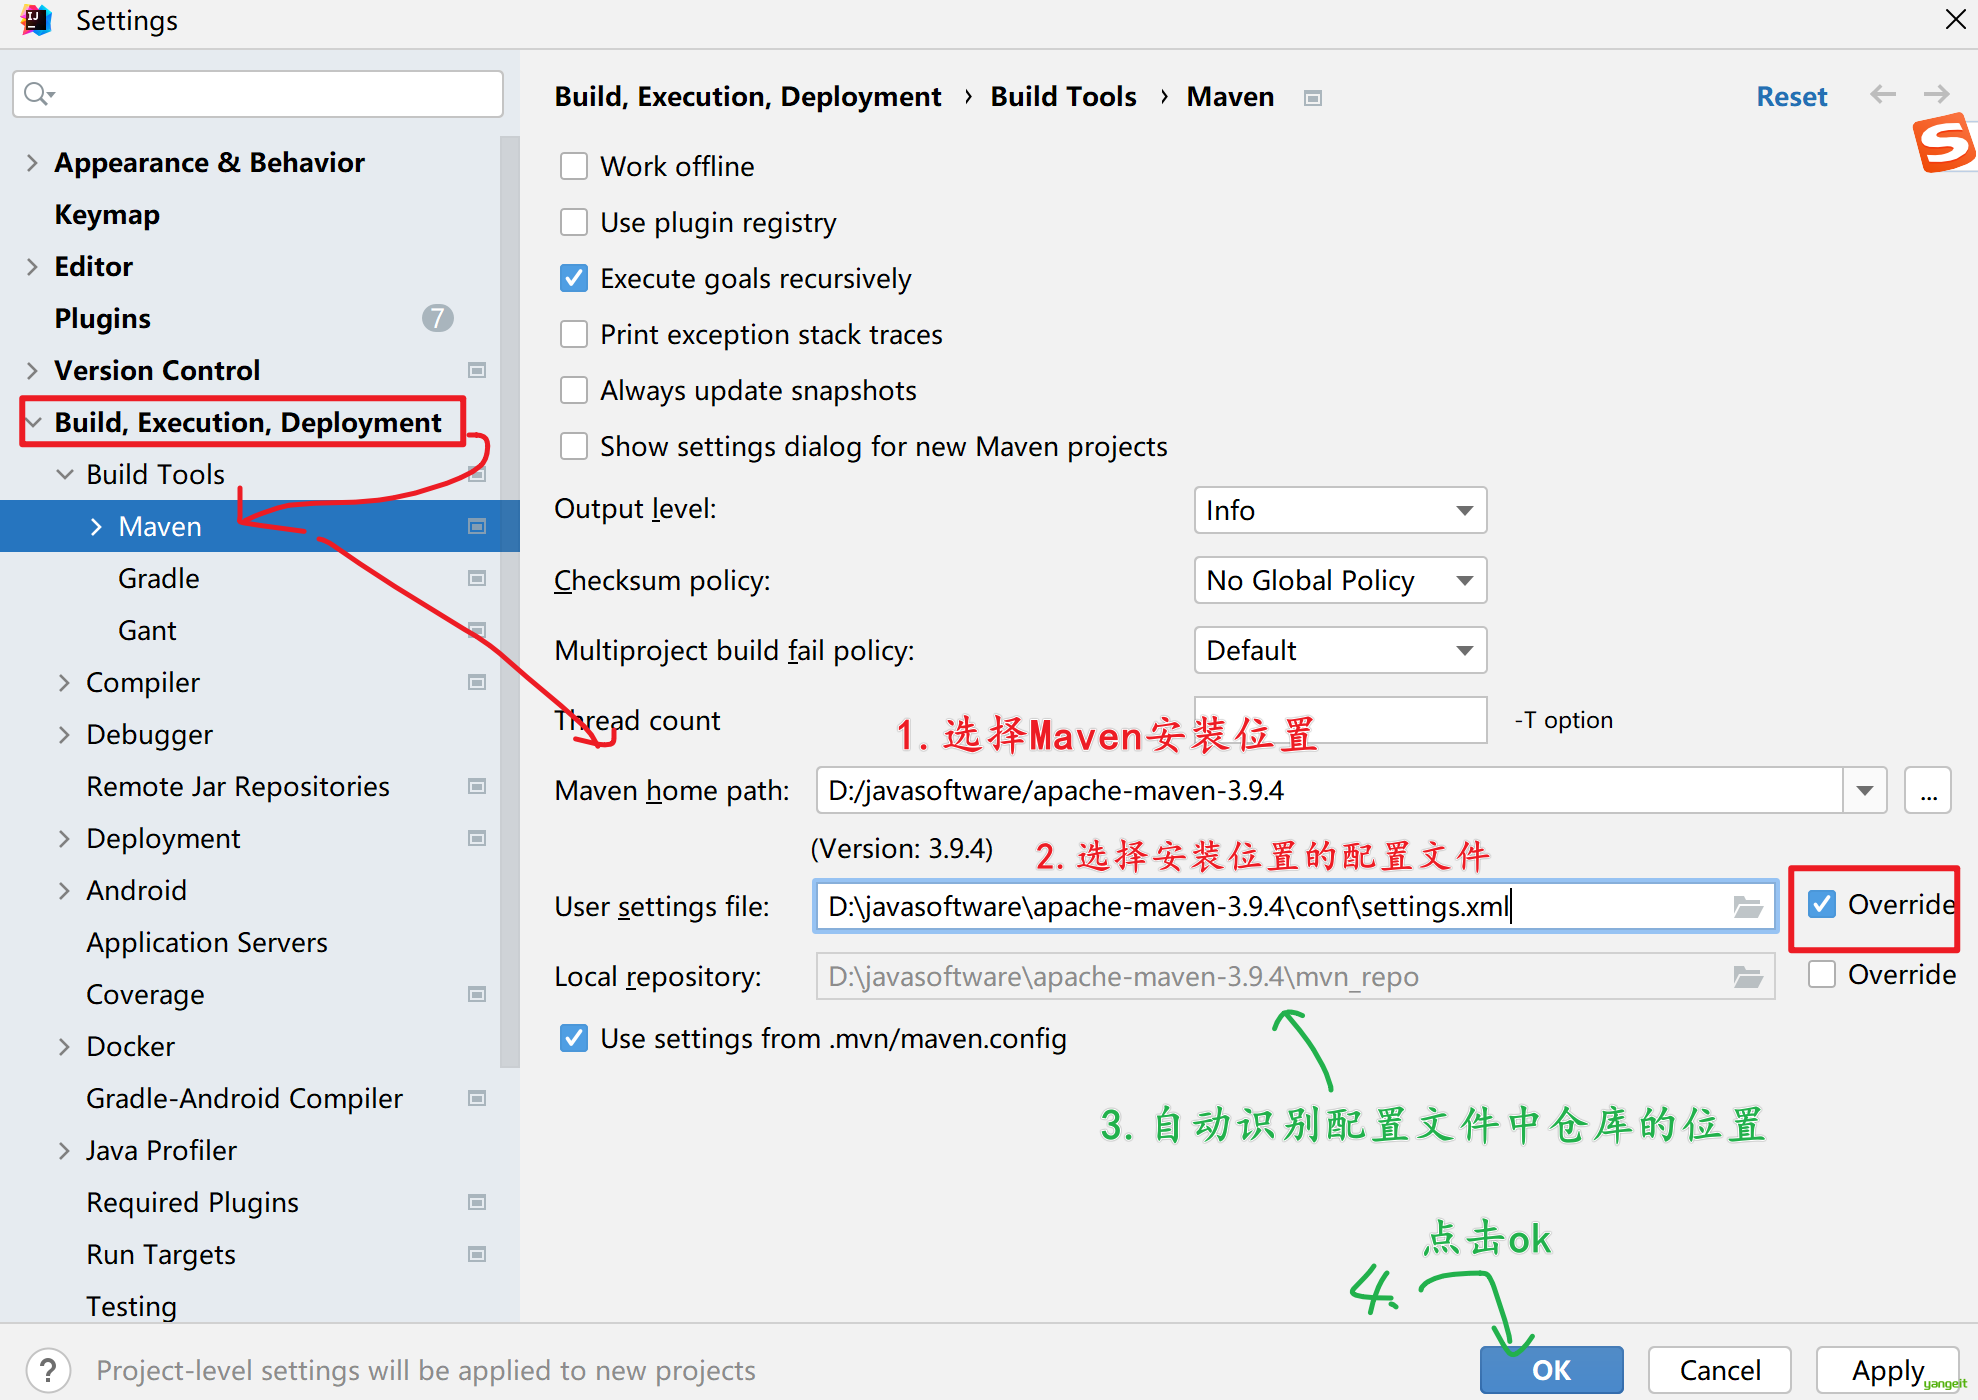Select Testing settings page

pyautogui.click(x=131, y=1306)
